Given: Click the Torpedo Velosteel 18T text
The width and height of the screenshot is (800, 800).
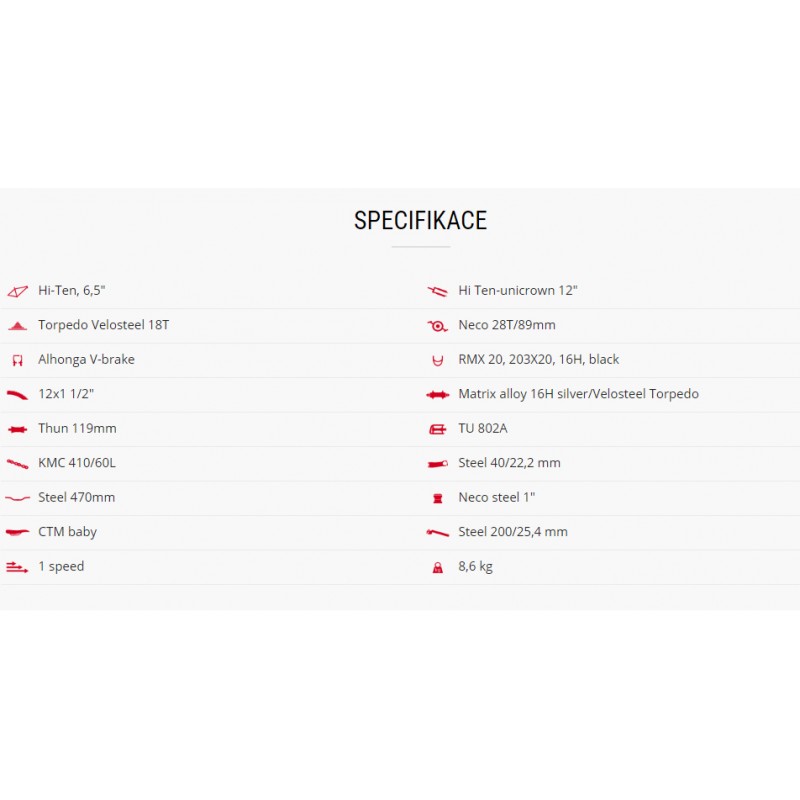Looking at the screenshot, I should click(104, 325).
